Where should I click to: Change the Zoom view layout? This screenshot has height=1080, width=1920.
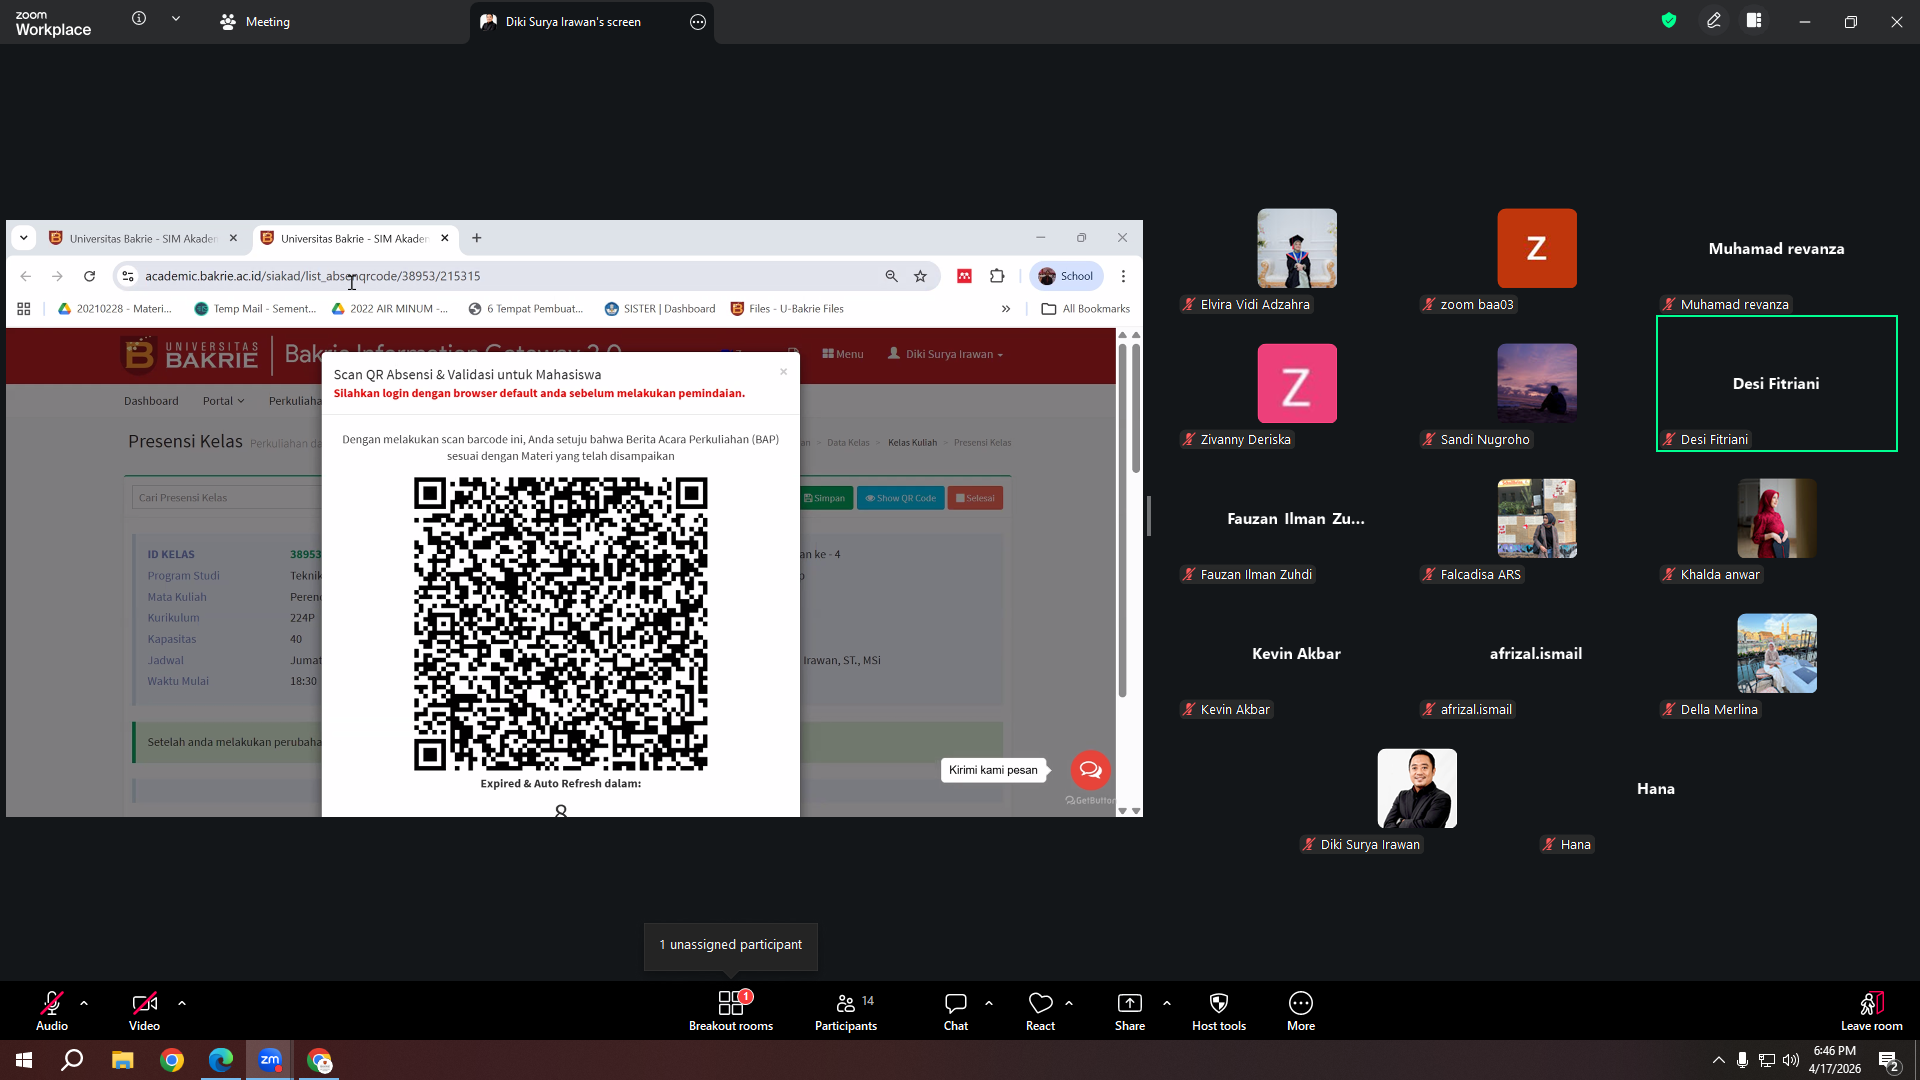1754,20
